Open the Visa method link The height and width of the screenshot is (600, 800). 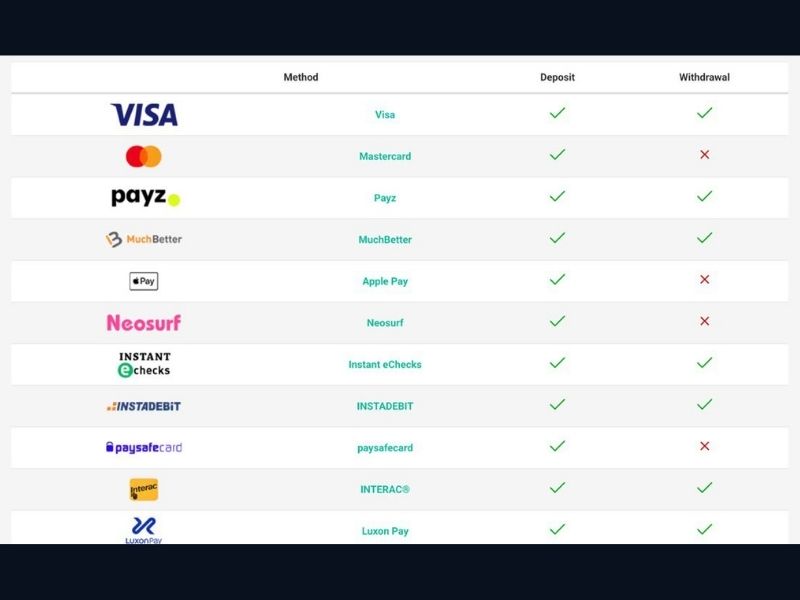[385, 115]
